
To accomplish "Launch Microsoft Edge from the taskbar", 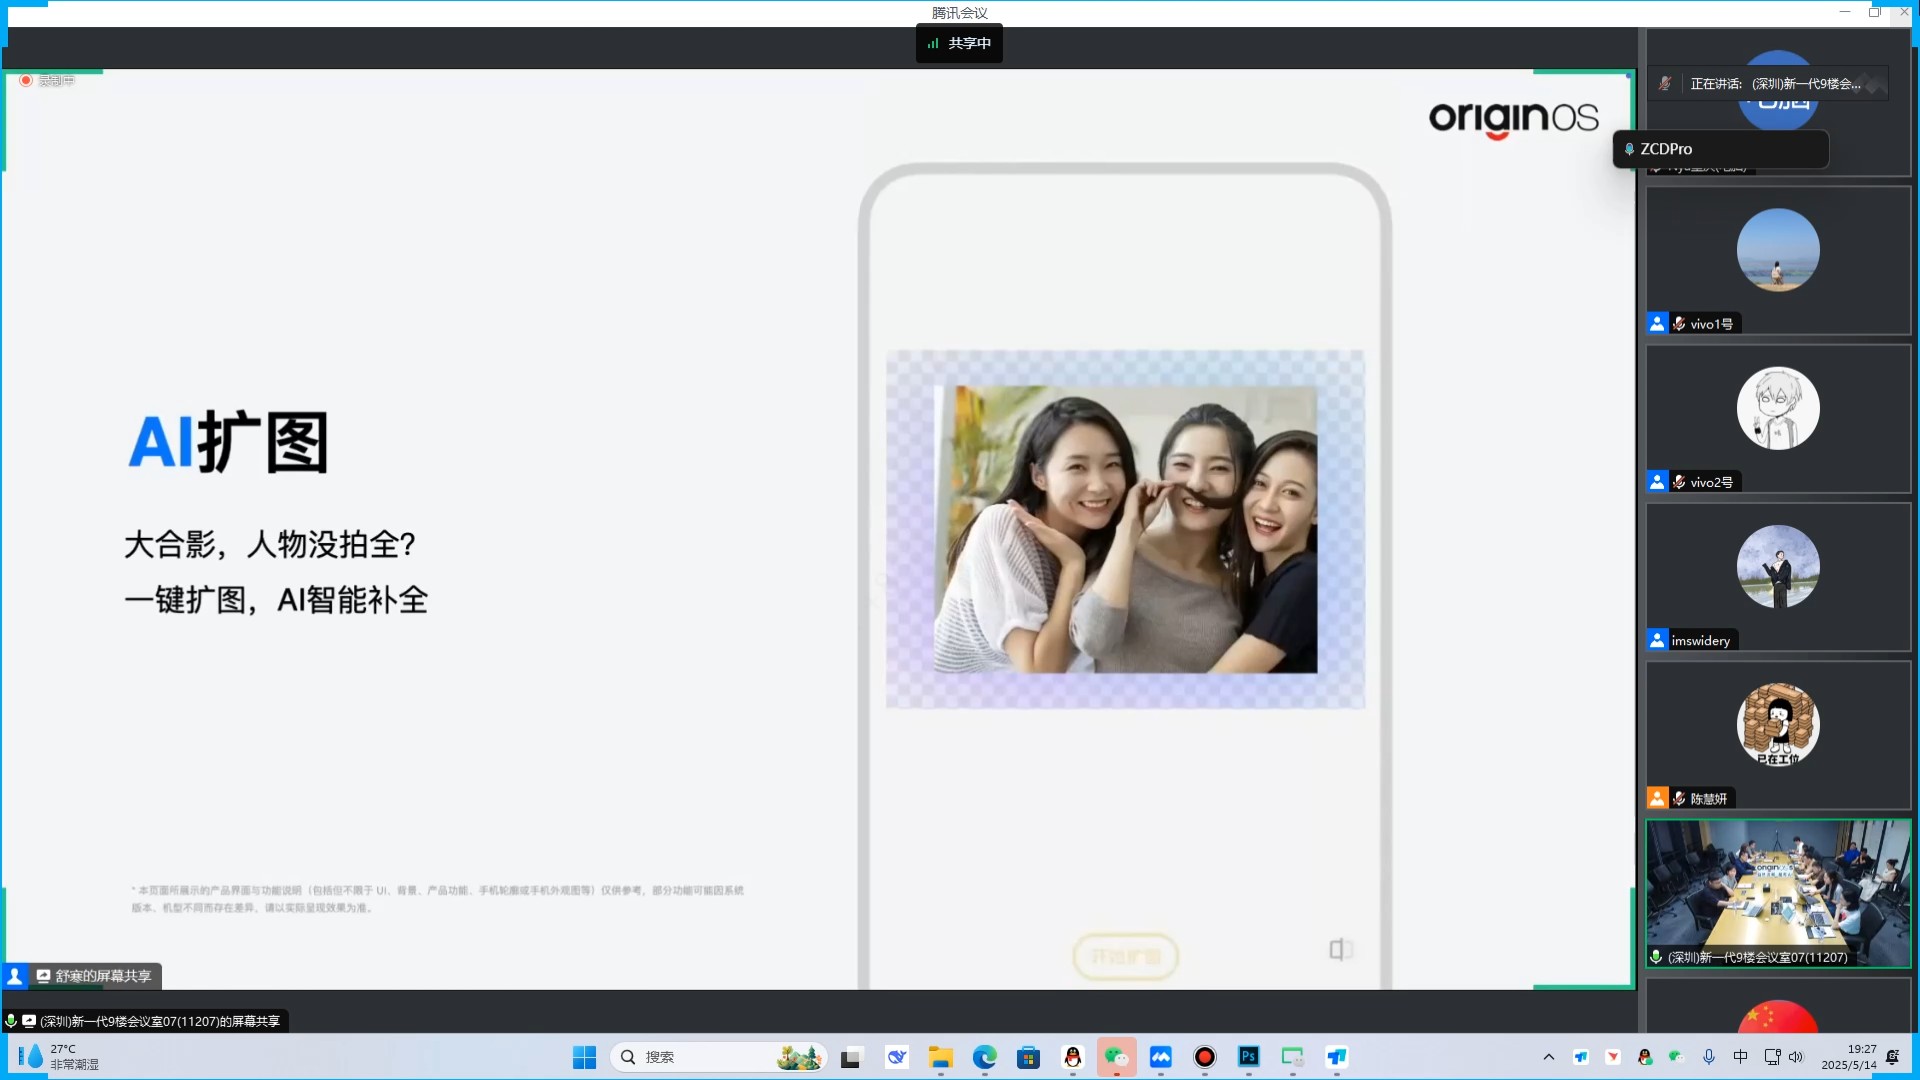I will pos(985,1057).
